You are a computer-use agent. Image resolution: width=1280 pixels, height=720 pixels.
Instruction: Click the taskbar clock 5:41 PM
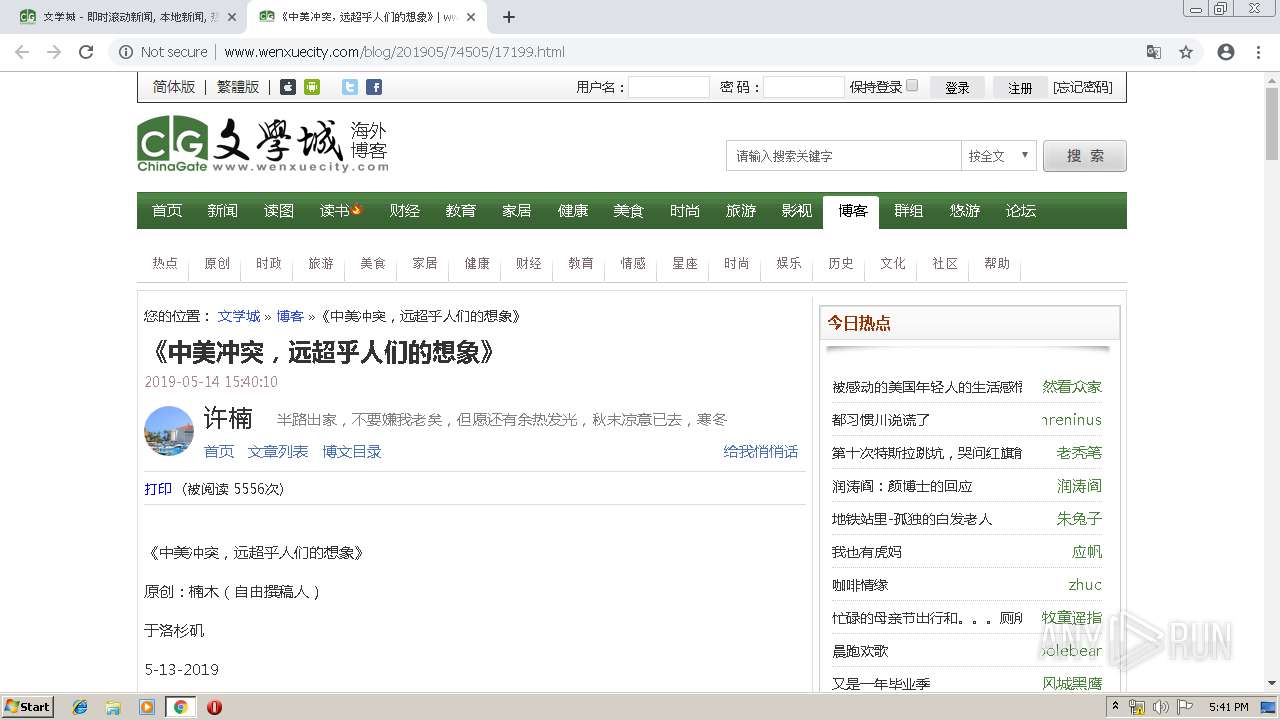[x=1229, y=707]
